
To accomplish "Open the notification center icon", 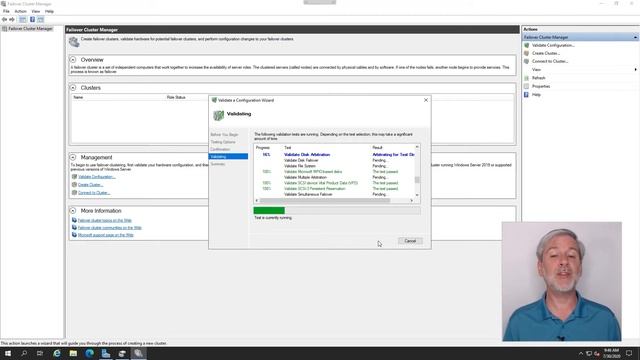I will (629, 353).
